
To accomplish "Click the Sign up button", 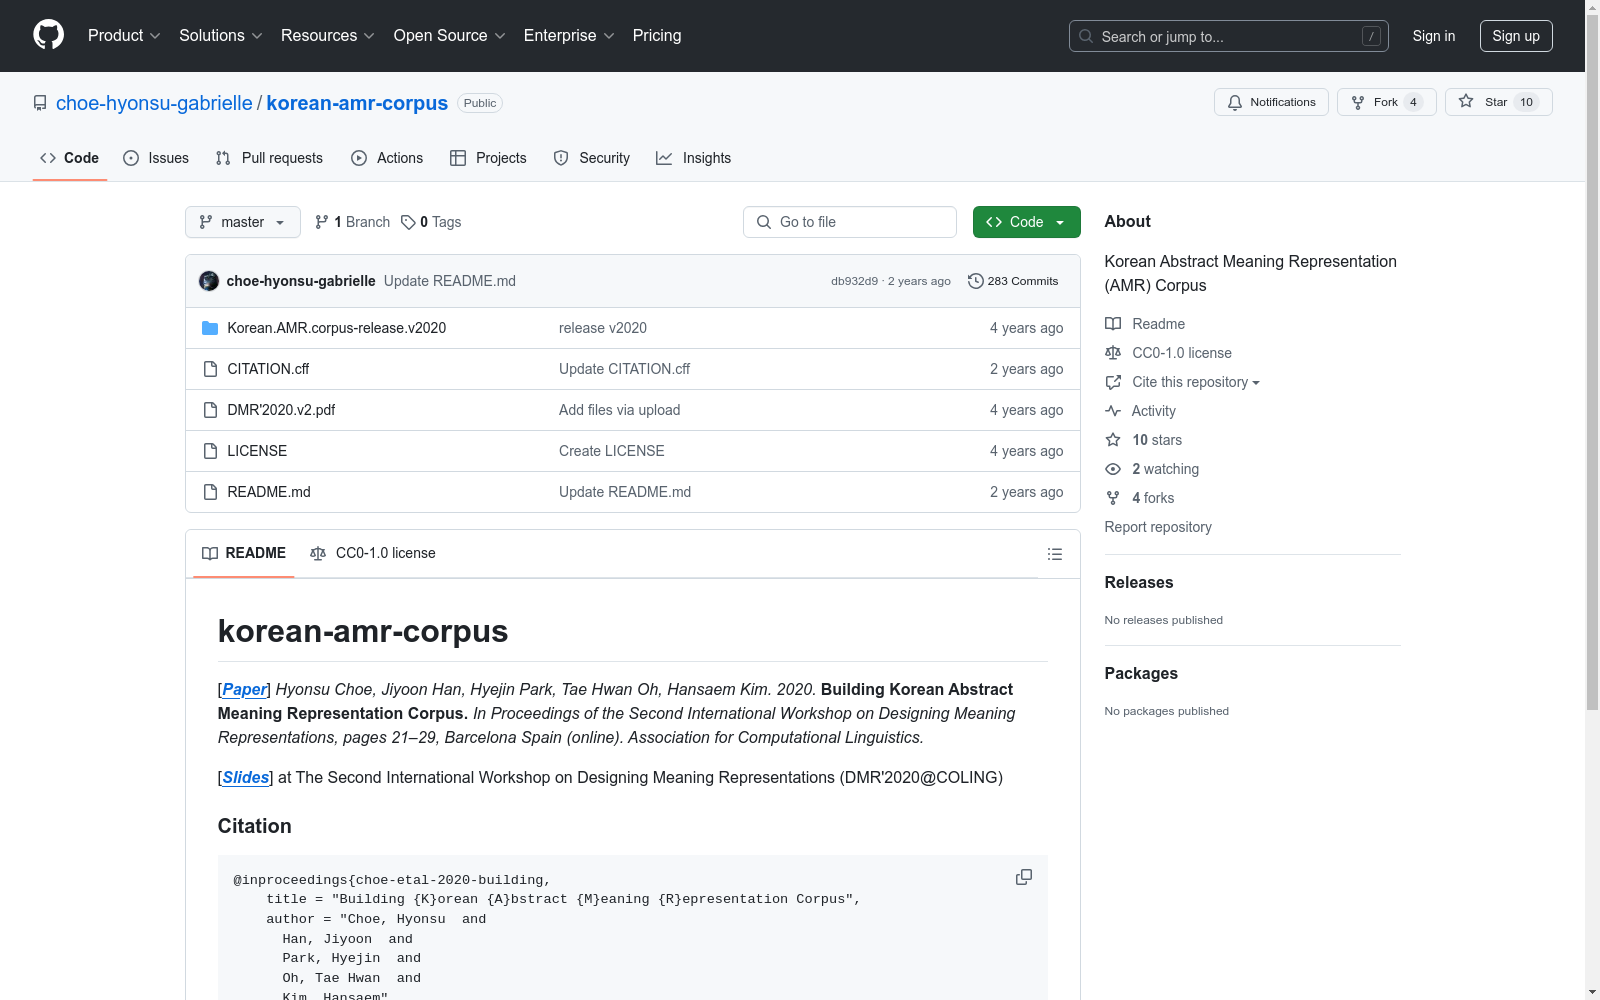I will tap(1516, 36).
